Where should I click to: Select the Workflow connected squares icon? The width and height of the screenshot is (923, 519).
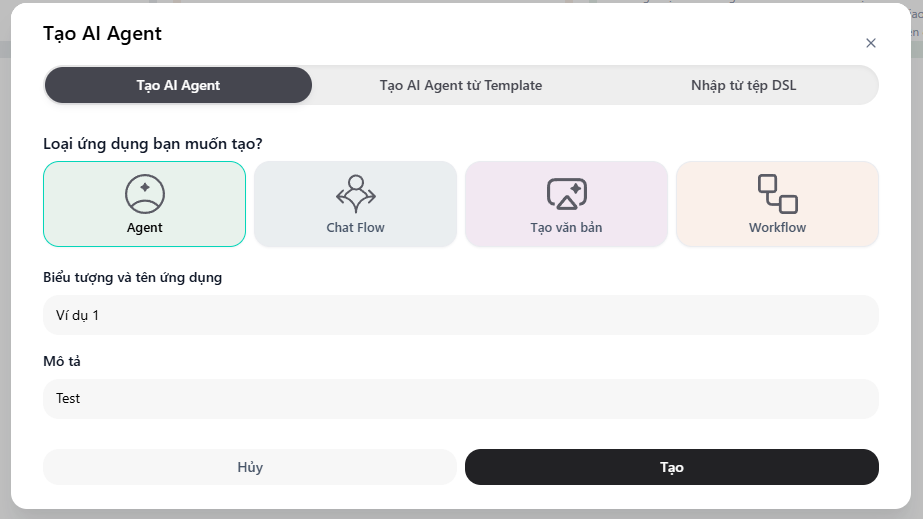pyautogui.click(x=777, y=193)
